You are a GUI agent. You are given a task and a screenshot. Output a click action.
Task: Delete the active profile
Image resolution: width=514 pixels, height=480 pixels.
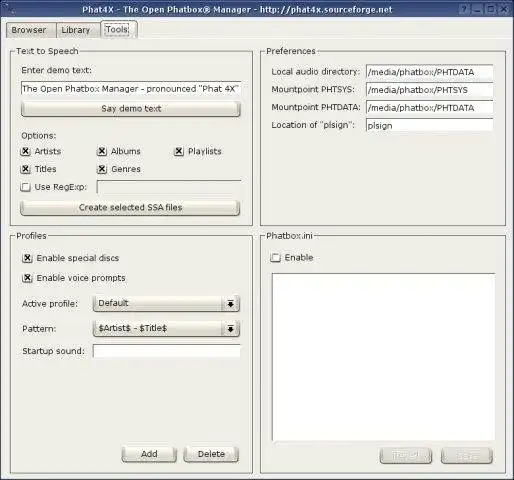pos(211,454)
